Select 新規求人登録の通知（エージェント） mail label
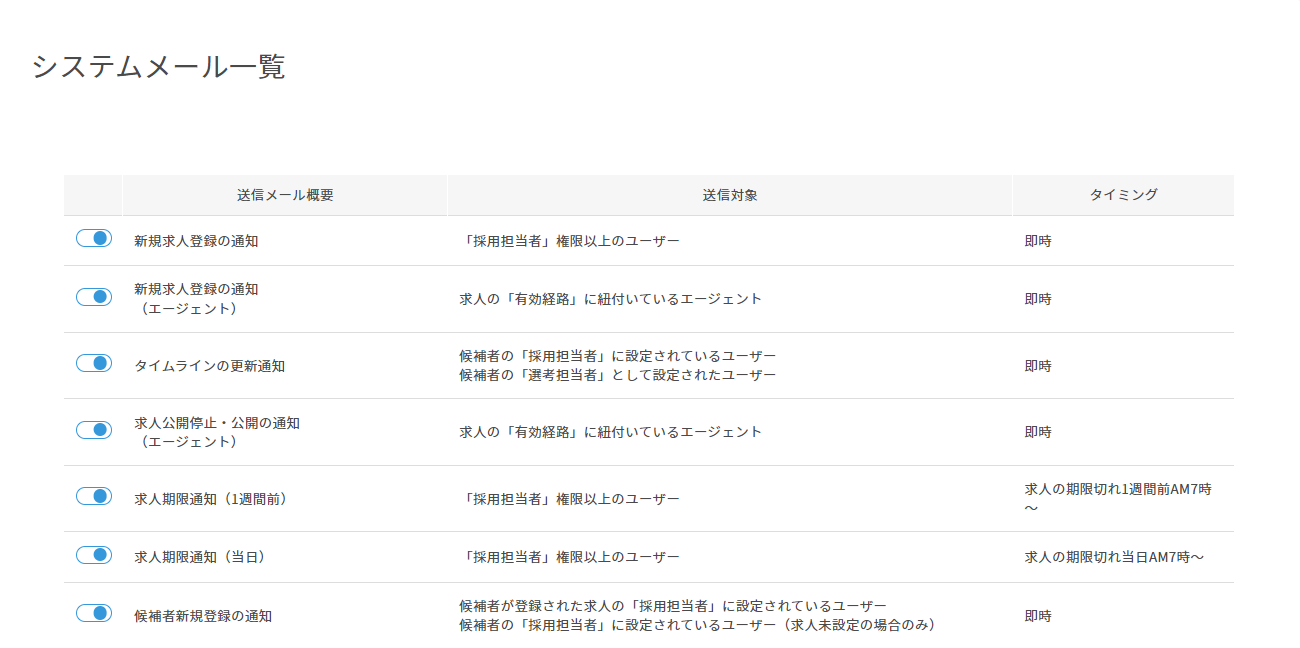The width and height of the screenshot is (1300, 648). click(x=196, y=299)
